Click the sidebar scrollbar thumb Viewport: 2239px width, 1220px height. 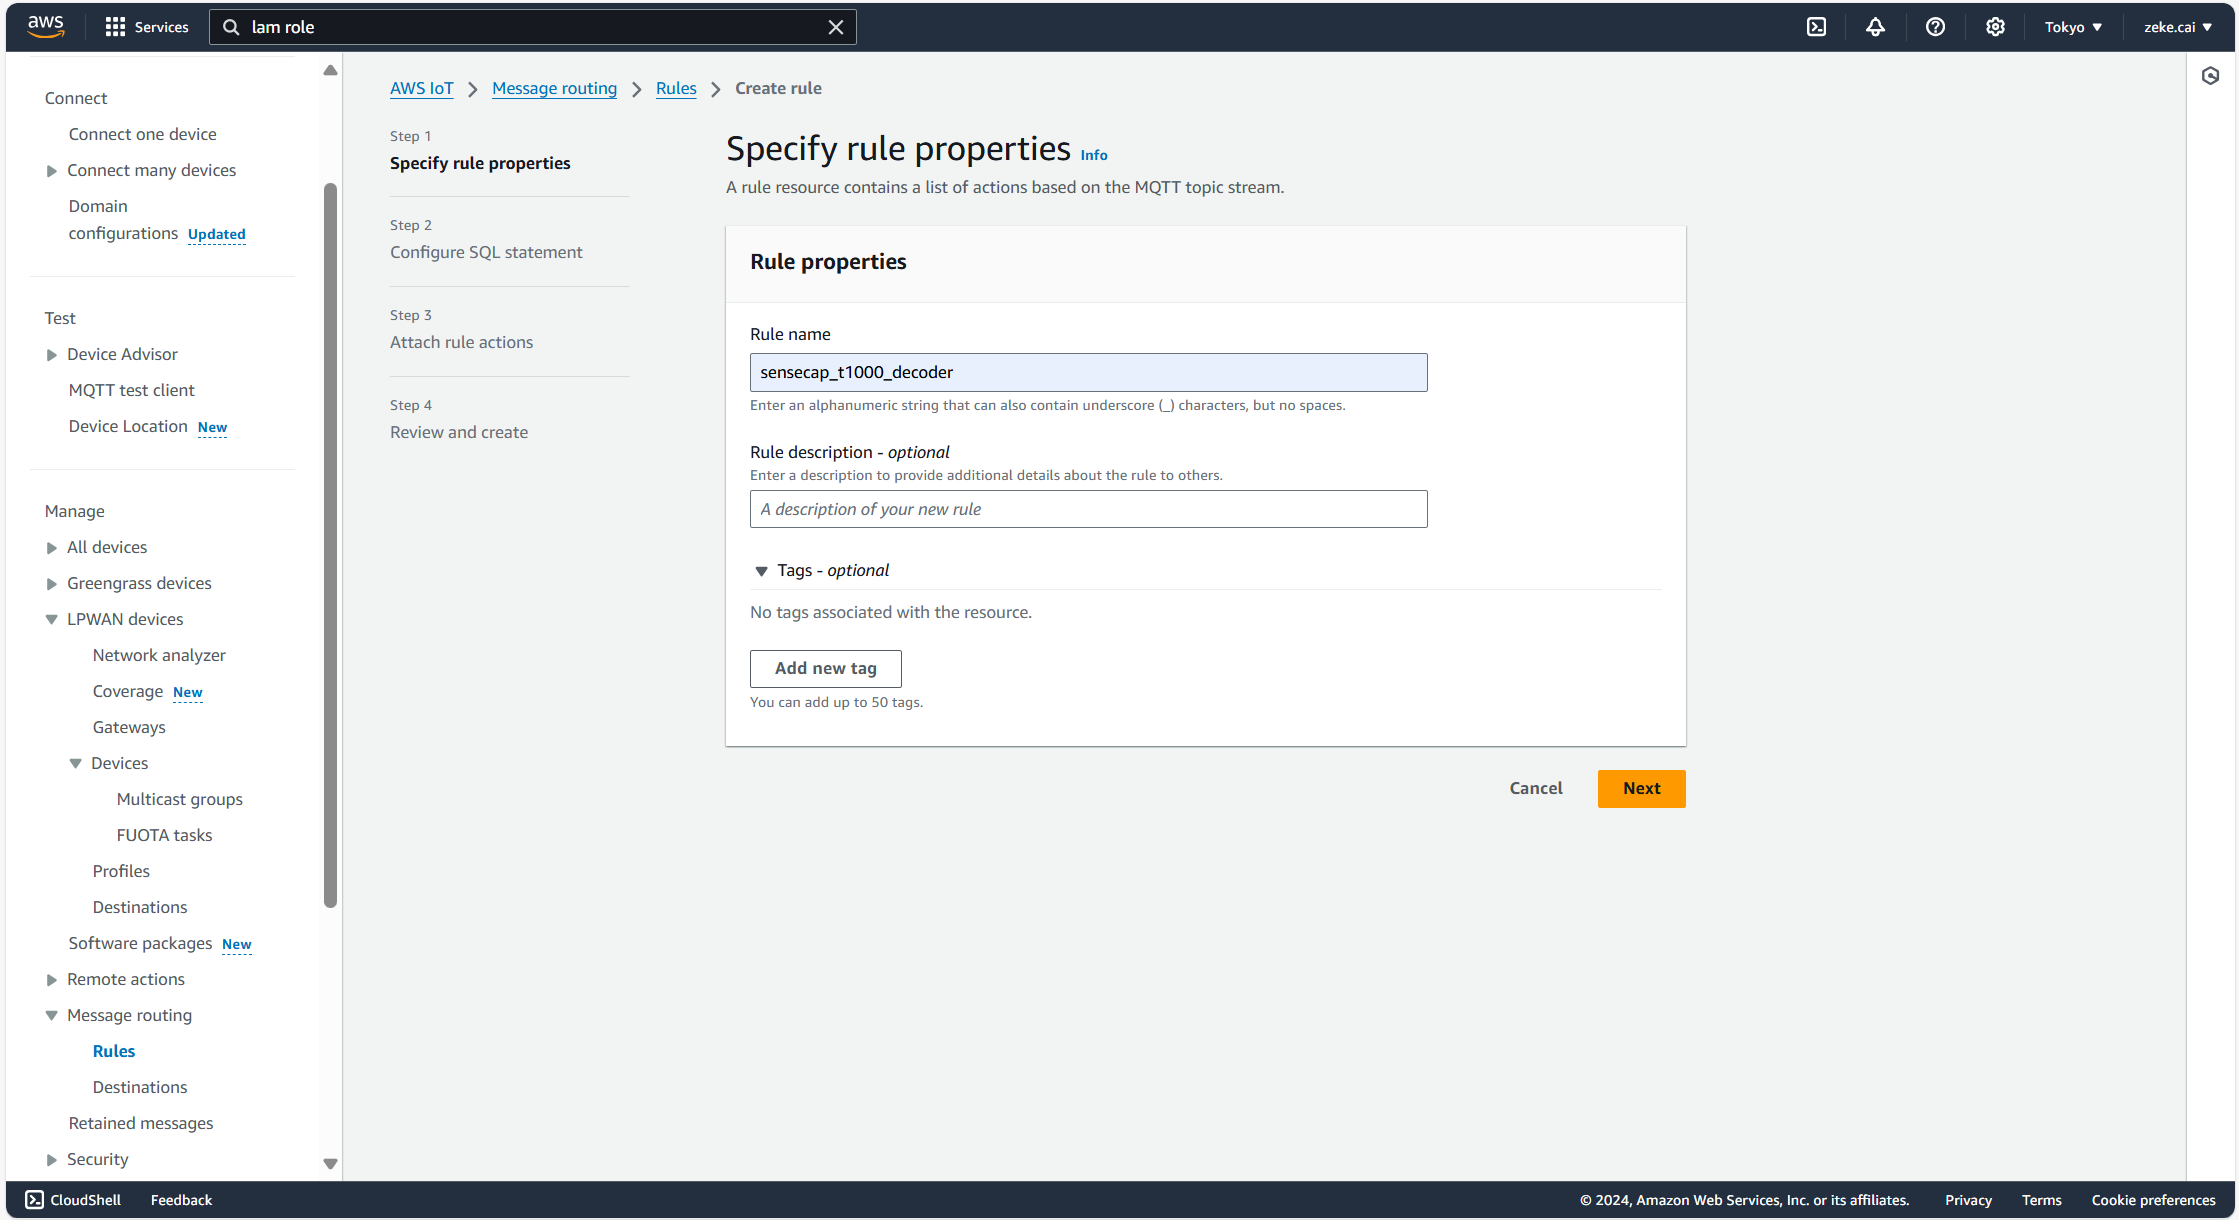click(x=330, y=545)
